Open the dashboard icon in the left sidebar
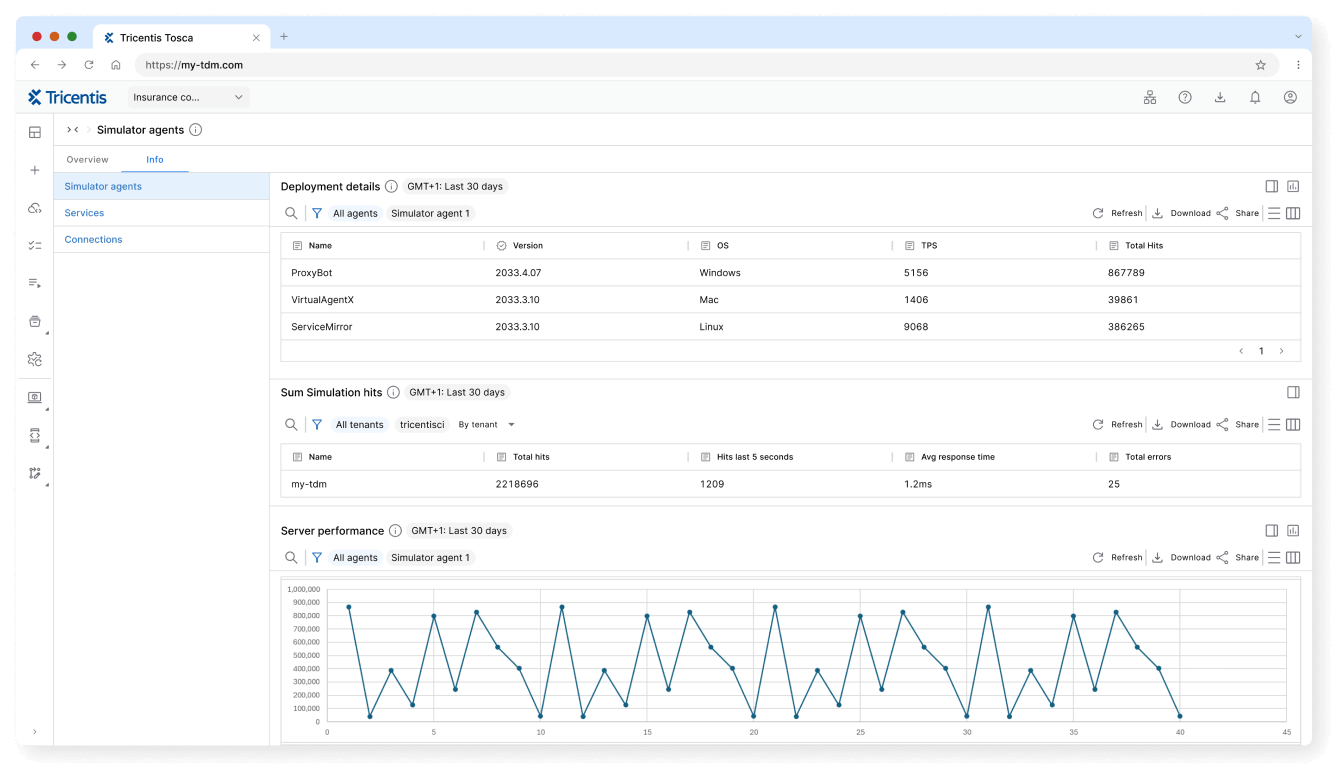The width and height of the screenshot is (1344, 778). [x=34, y=131]
